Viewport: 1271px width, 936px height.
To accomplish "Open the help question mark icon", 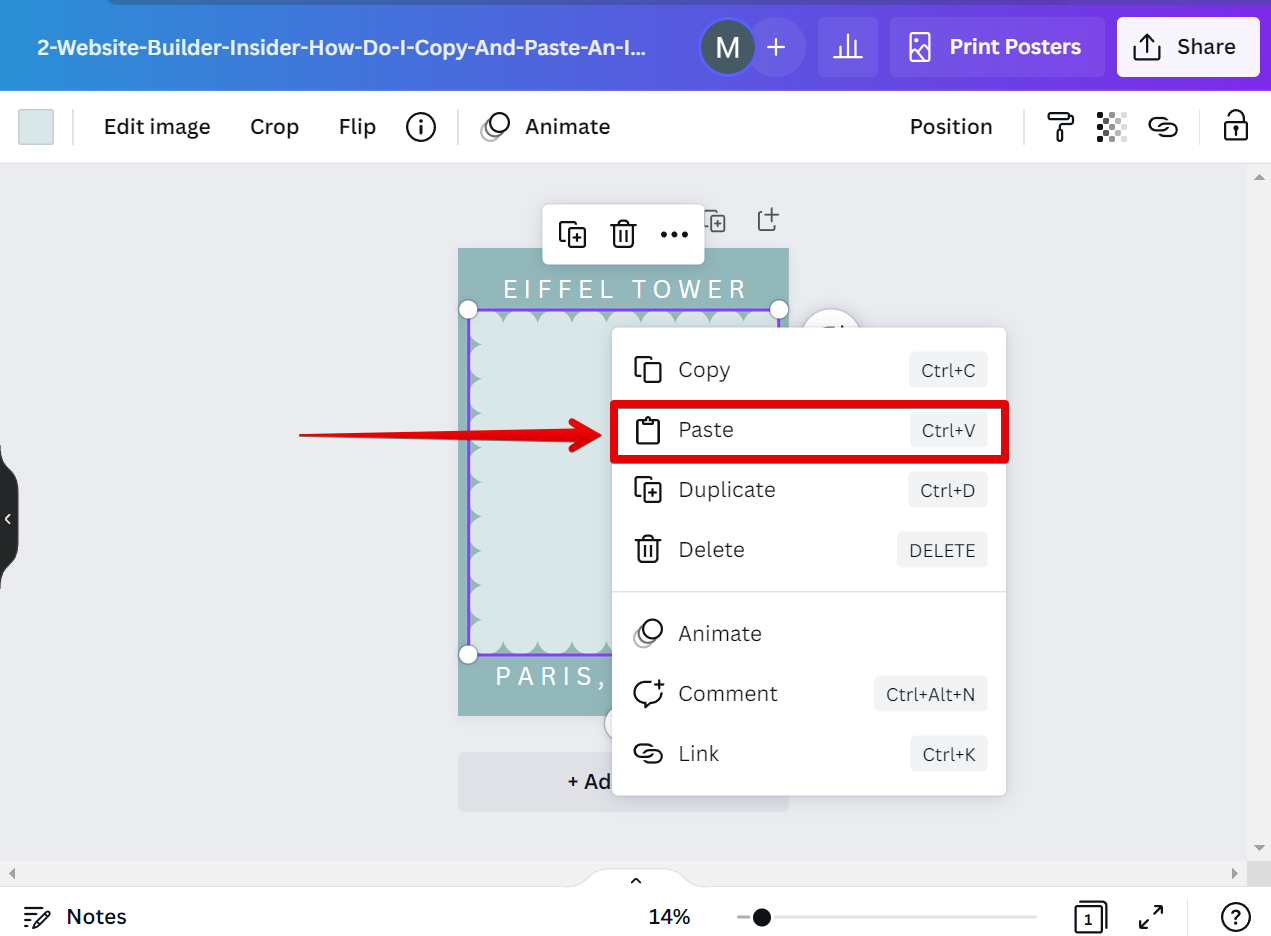I will coord(1236,916).
